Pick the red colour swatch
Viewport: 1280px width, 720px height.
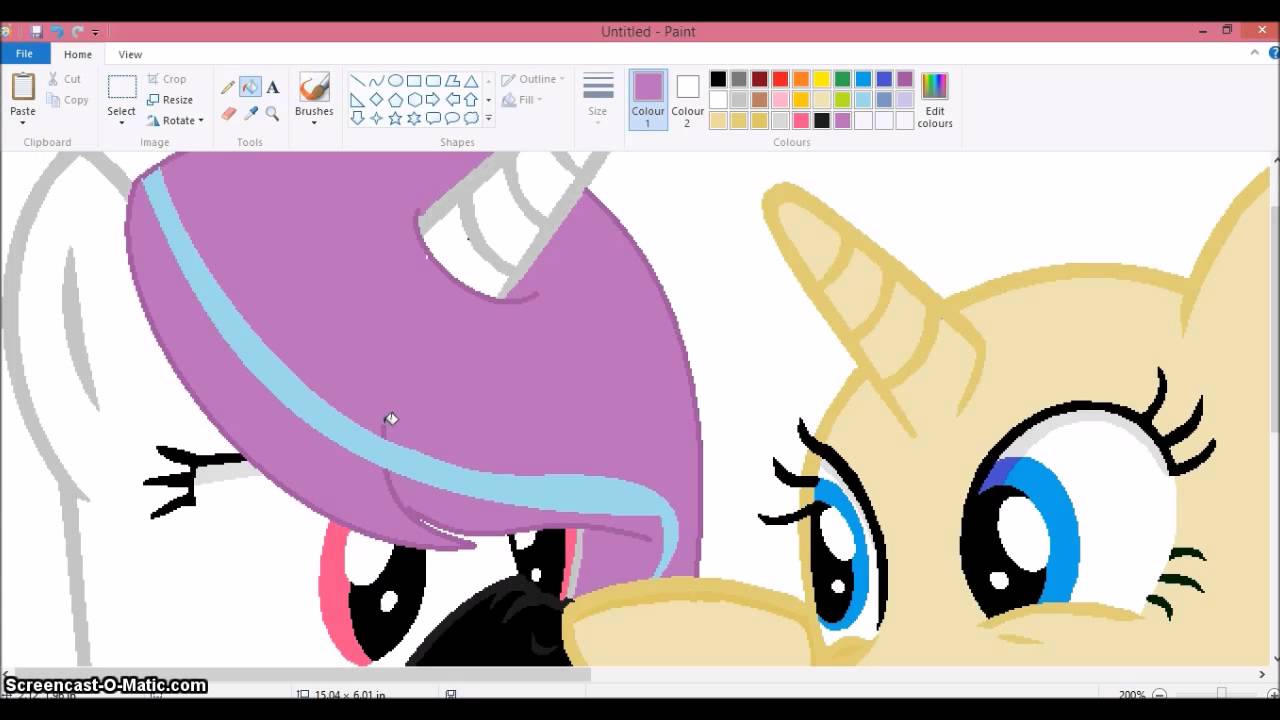pos(780,79)
